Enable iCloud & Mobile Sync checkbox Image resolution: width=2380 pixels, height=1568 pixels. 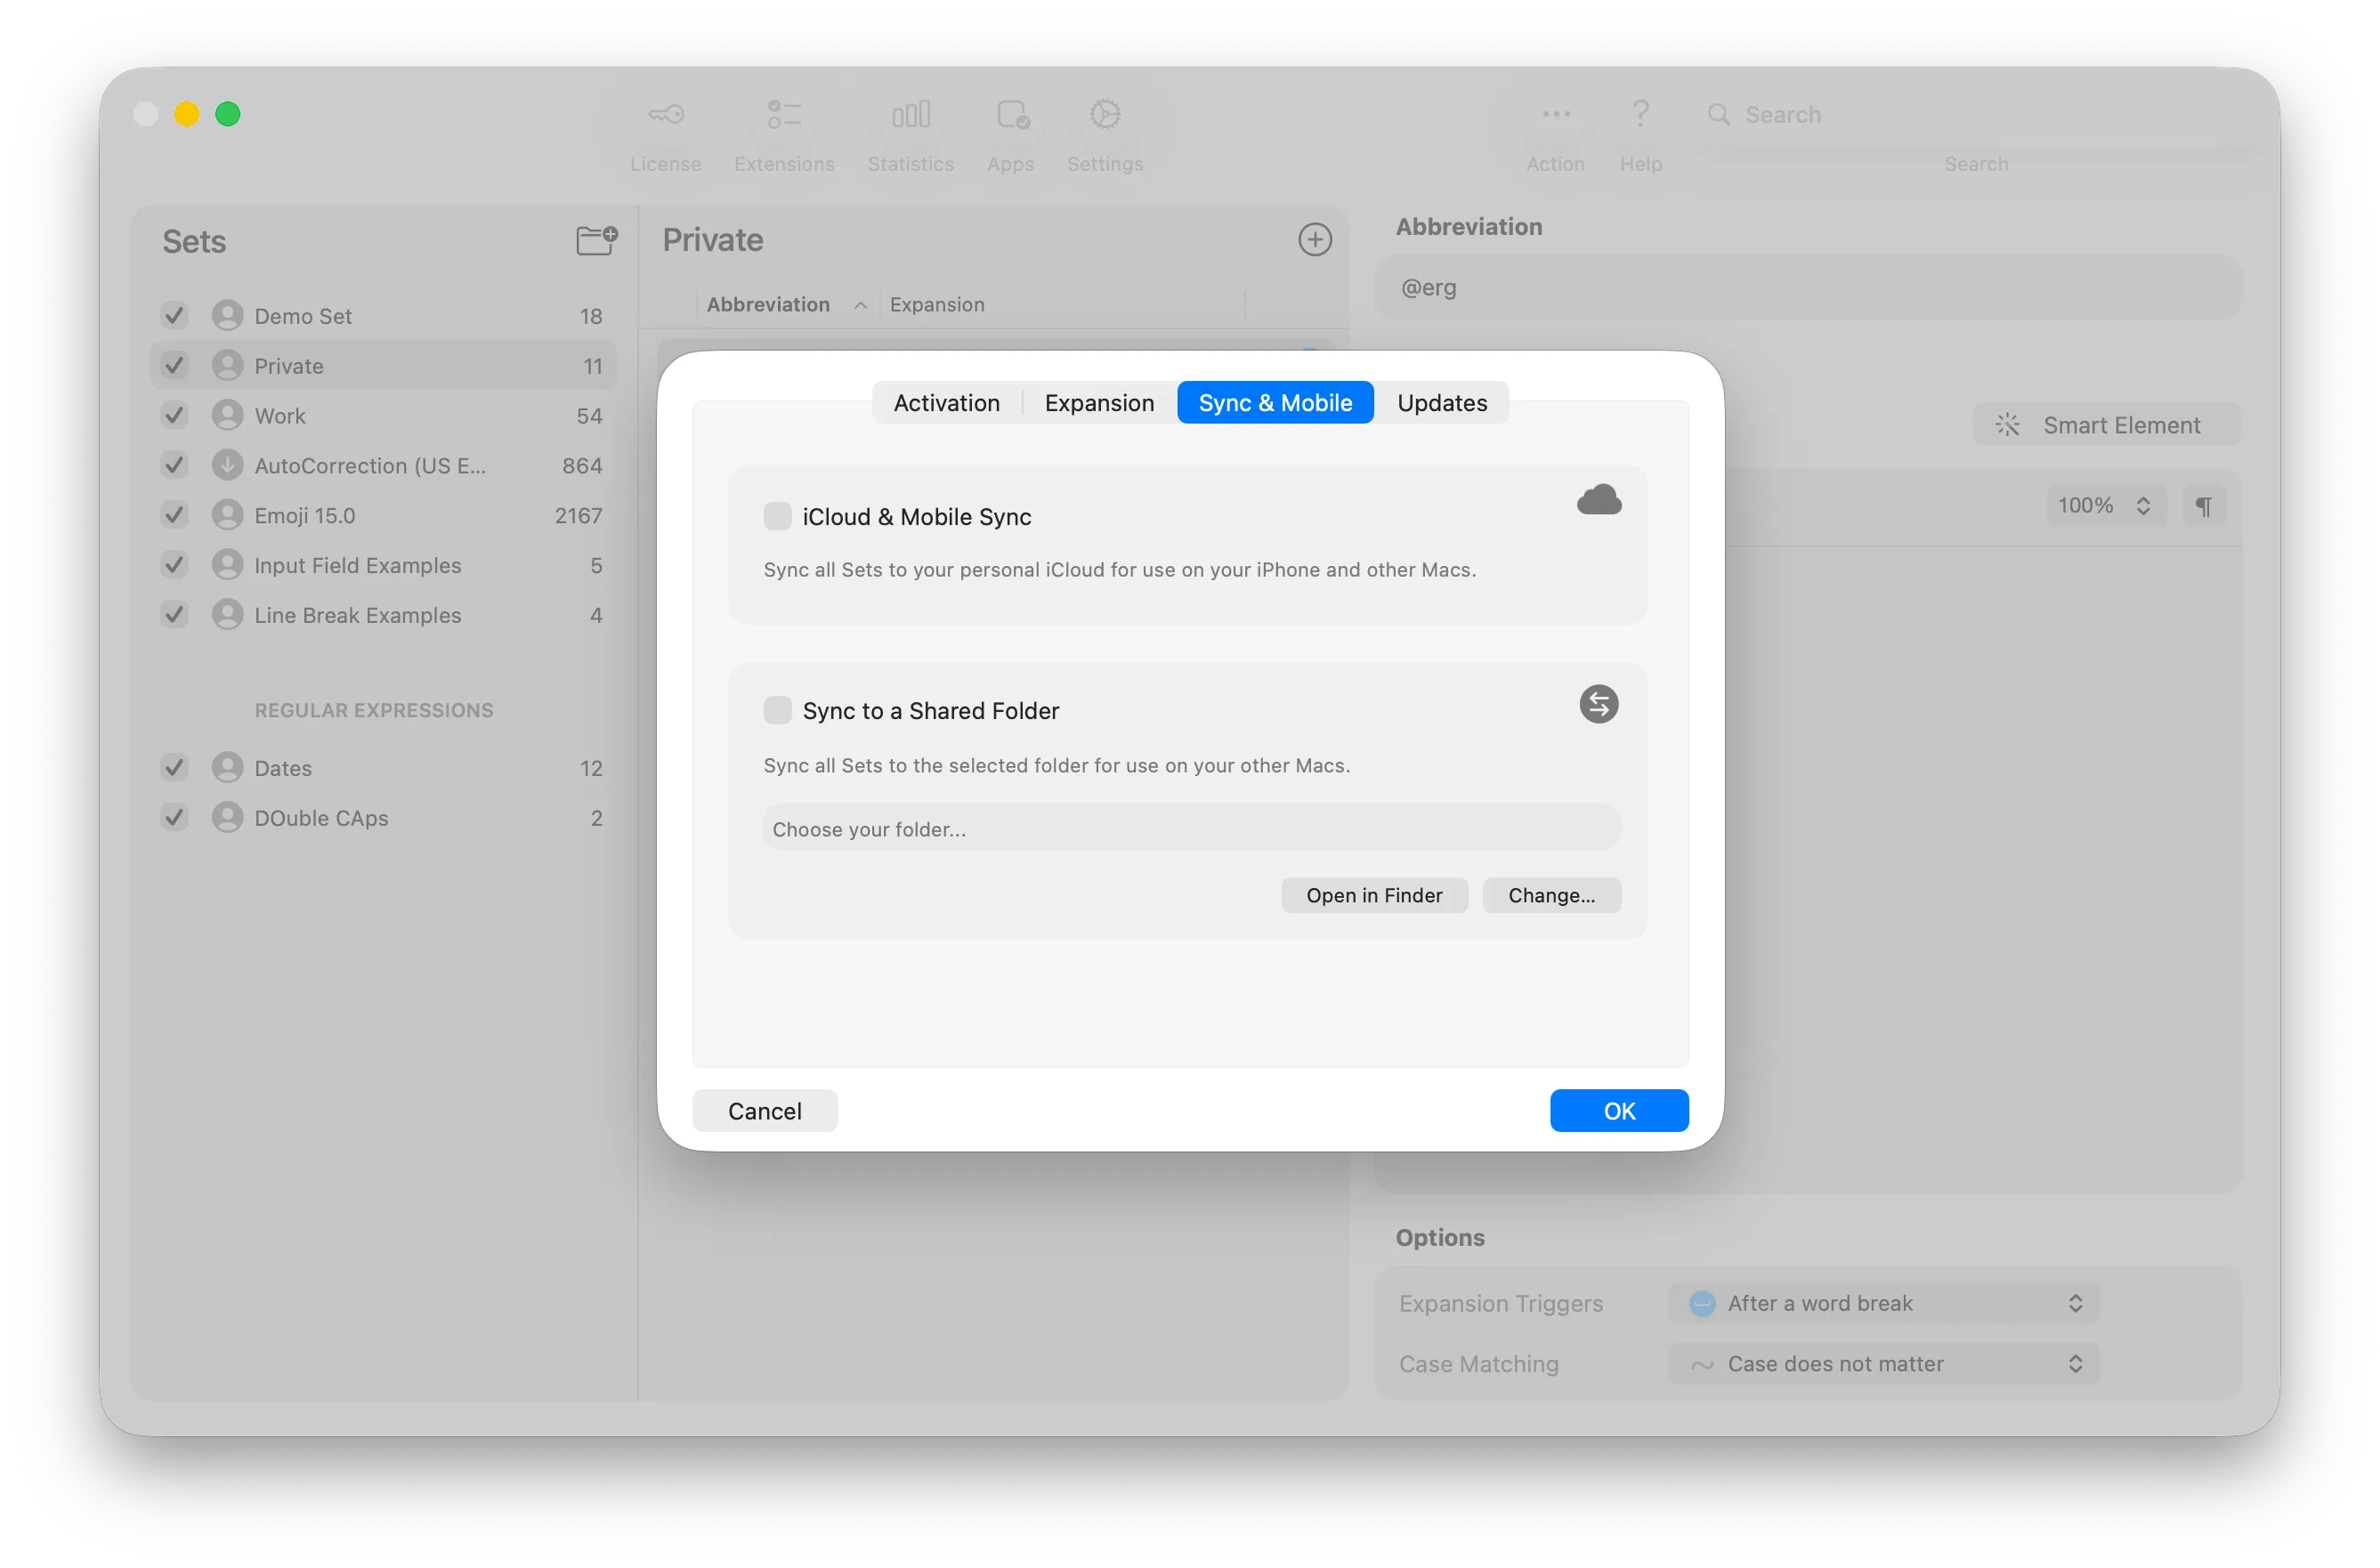pyautogui.click(x=777, y=517)
